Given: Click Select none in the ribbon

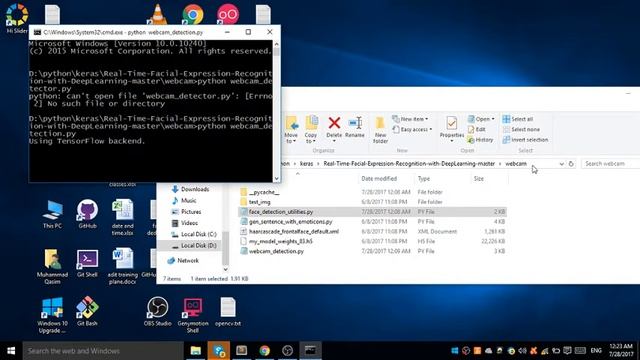Looking at the screenshot, I should [x=521, y=129].
